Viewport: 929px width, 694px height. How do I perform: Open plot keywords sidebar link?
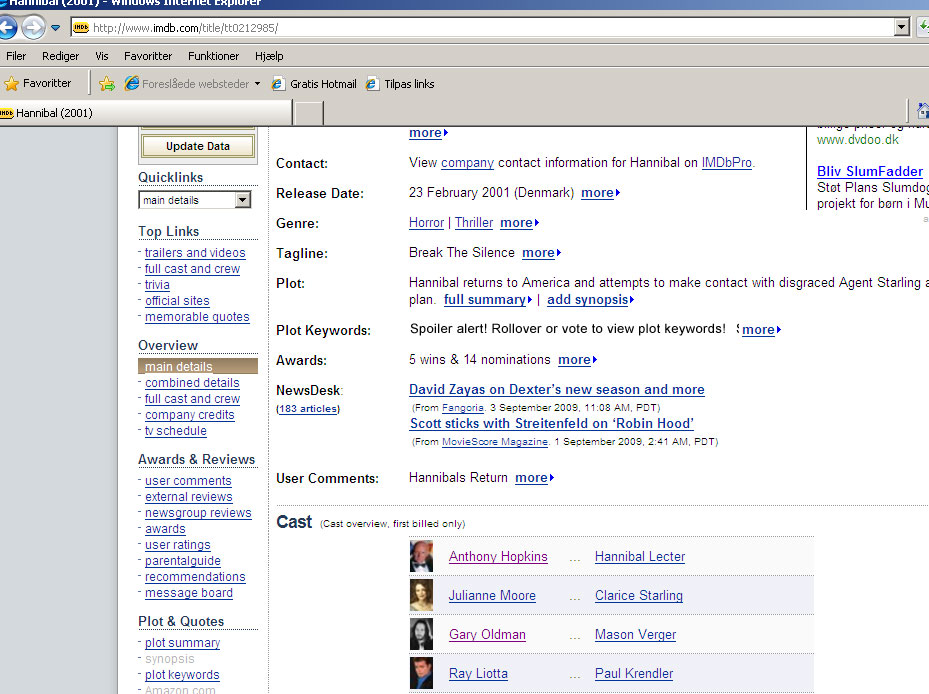point(182,674)
